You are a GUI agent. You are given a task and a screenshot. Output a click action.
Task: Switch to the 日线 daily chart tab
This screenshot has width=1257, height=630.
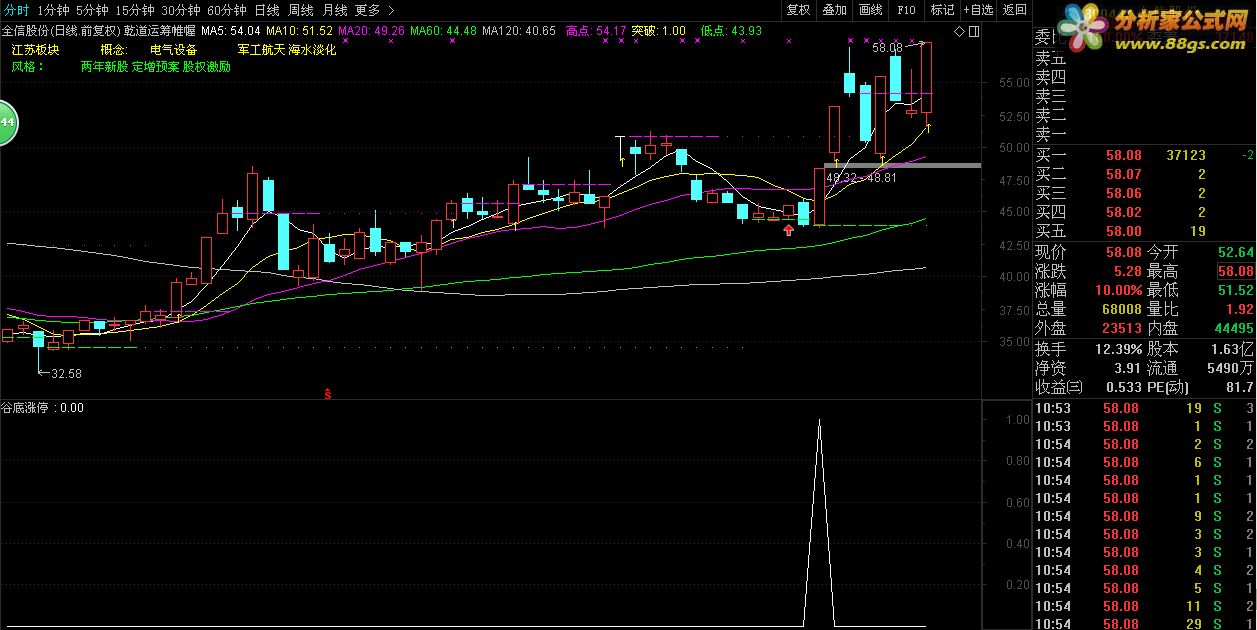267,10
